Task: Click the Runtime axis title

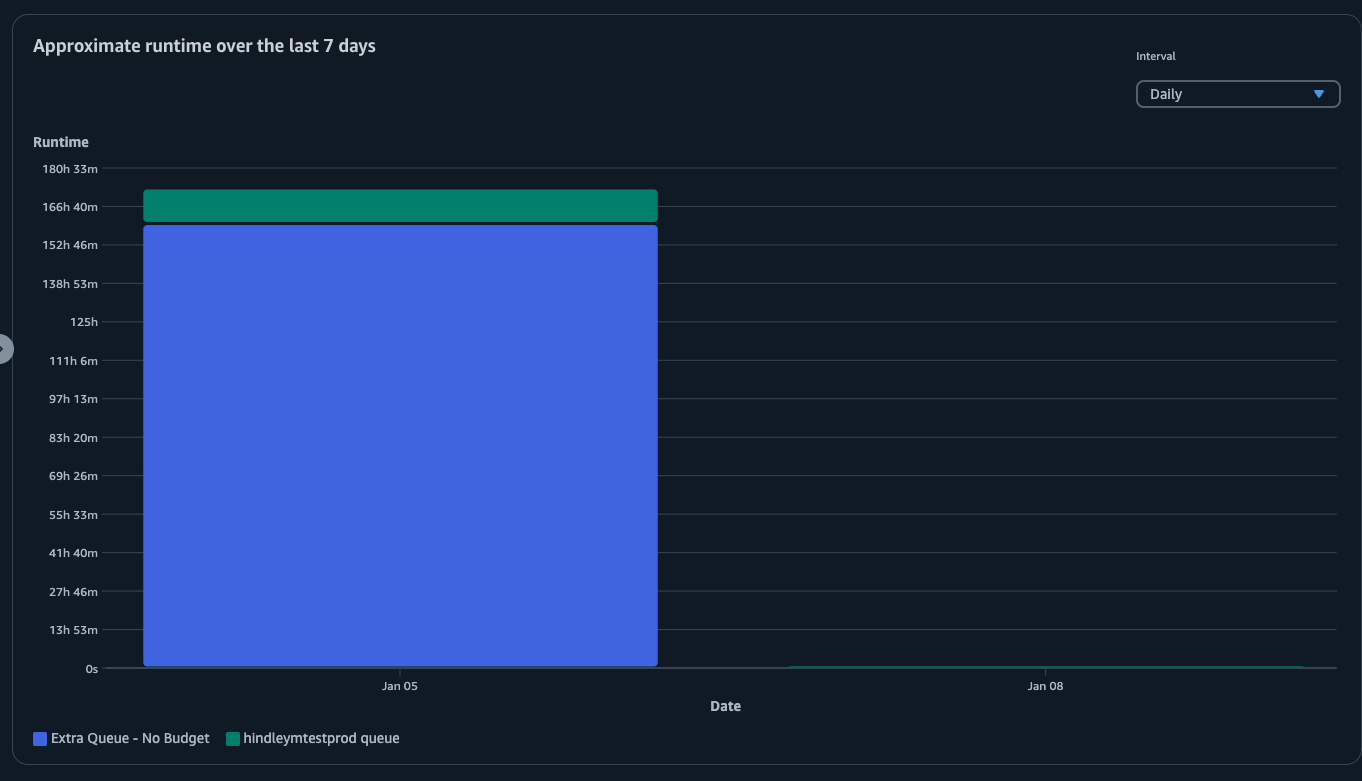Action: [61, 142]
